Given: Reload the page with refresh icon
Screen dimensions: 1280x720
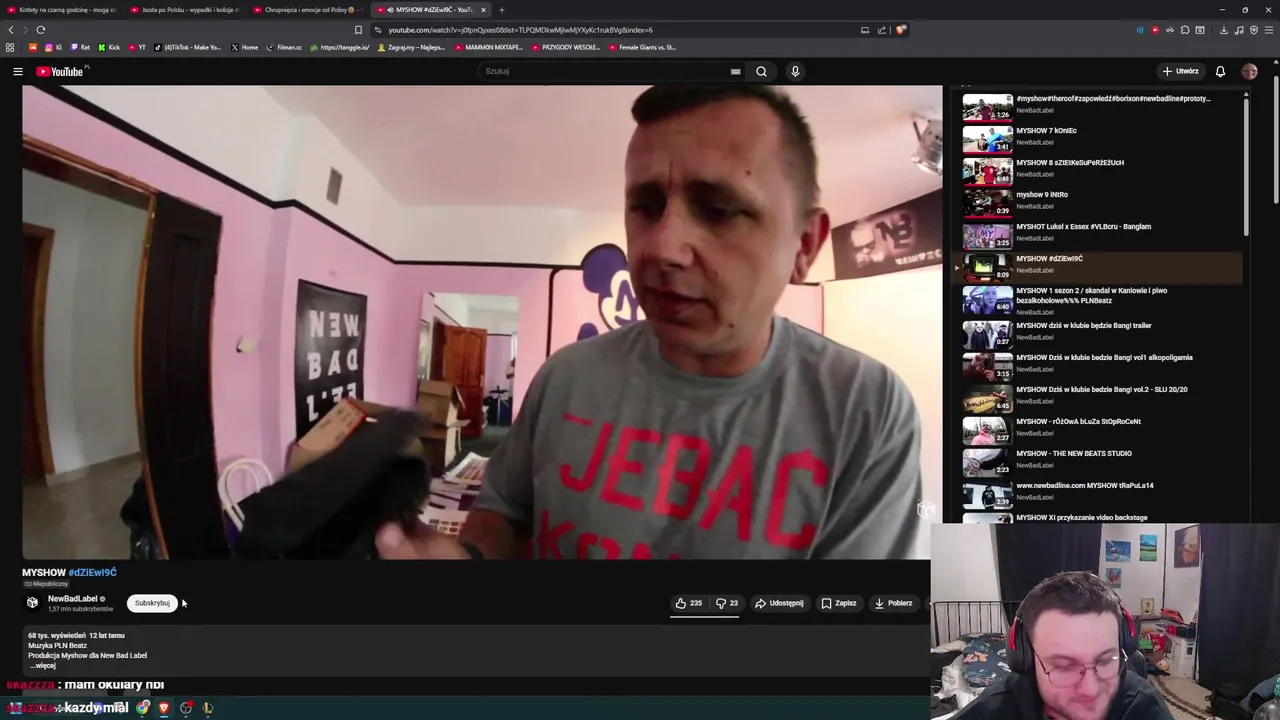Looking at the screenshot, I should coord(41,30).
